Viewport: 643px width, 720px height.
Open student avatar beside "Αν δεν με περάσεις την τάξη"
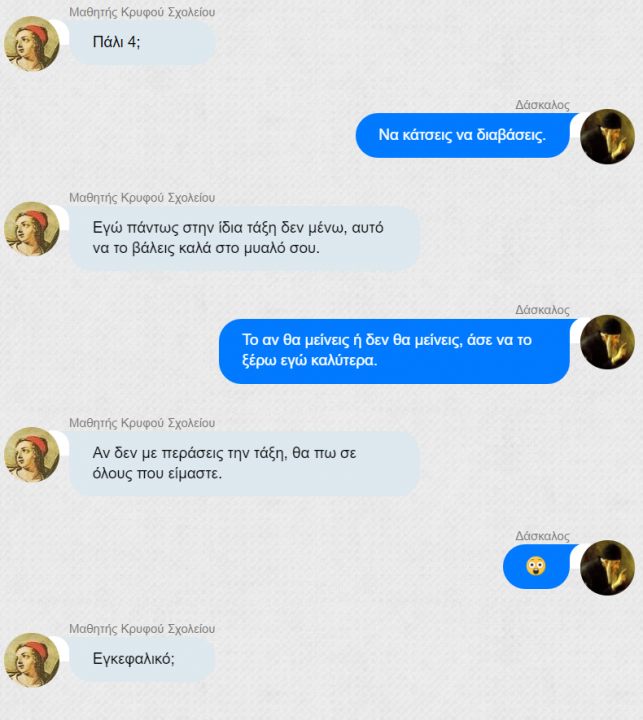(x=32, y=455)
